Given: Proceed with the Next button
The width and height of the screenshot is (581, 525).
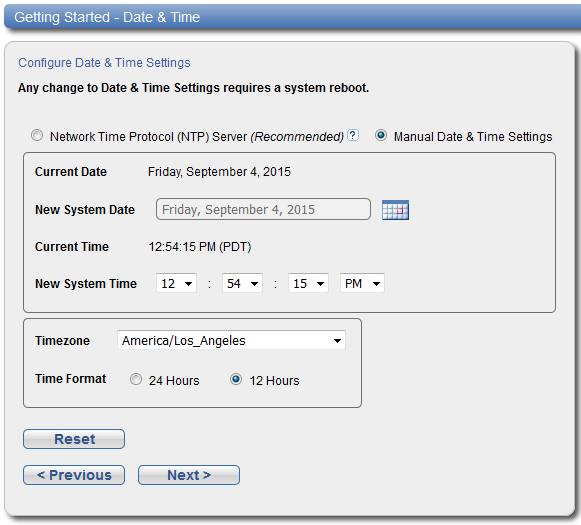Looking at the screenshot, I should coord(189,475).
